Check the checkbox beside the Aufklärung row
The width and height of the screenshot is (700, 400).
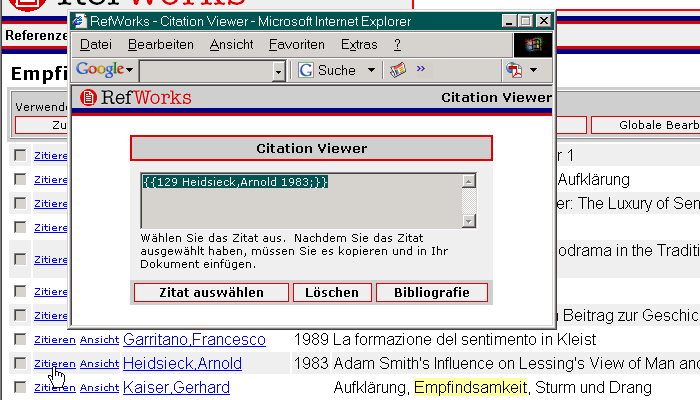(x=20, y=179)
